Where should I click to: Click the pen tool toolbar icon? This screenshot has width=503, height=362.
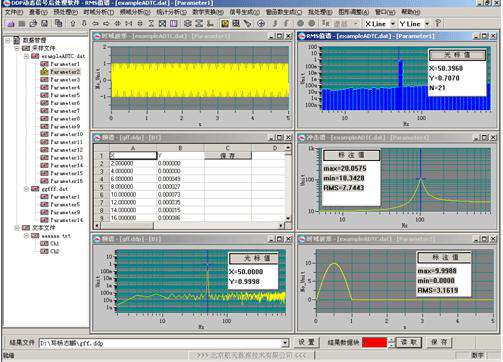click(247, 24)
